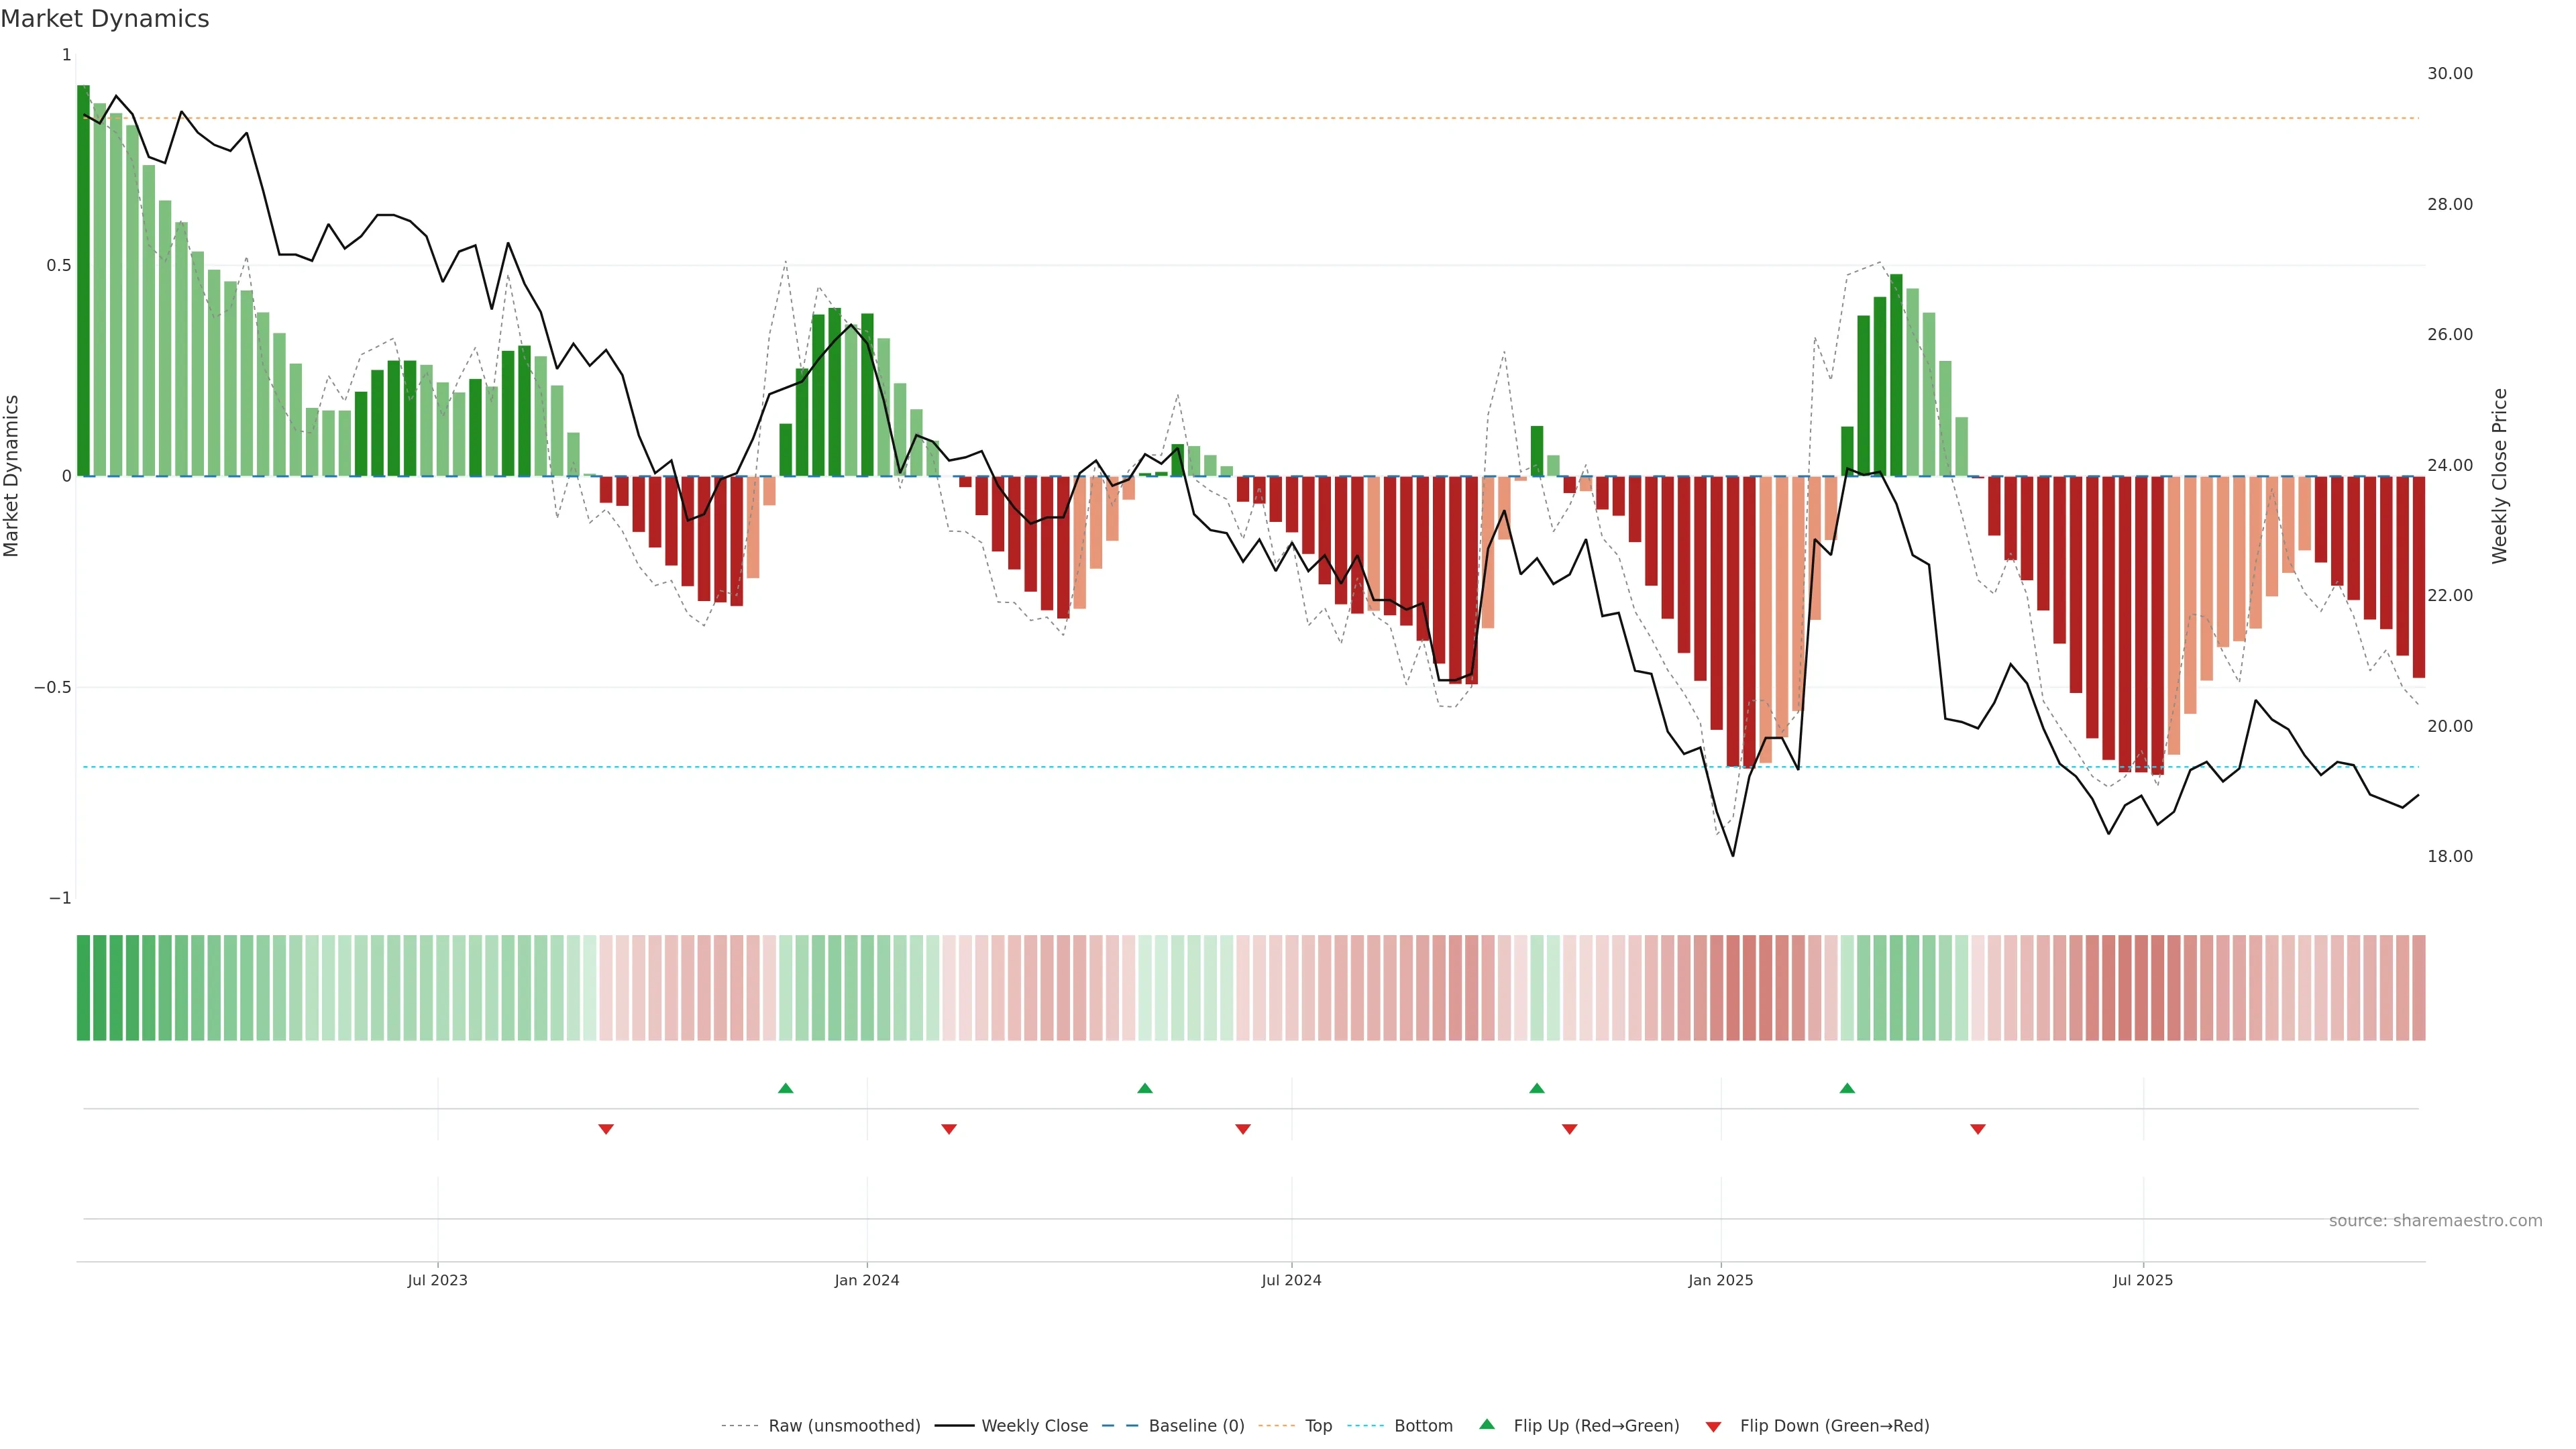
Task: Click the Flip Down legend triangle icon
Action: [x=1713, y=1426]
